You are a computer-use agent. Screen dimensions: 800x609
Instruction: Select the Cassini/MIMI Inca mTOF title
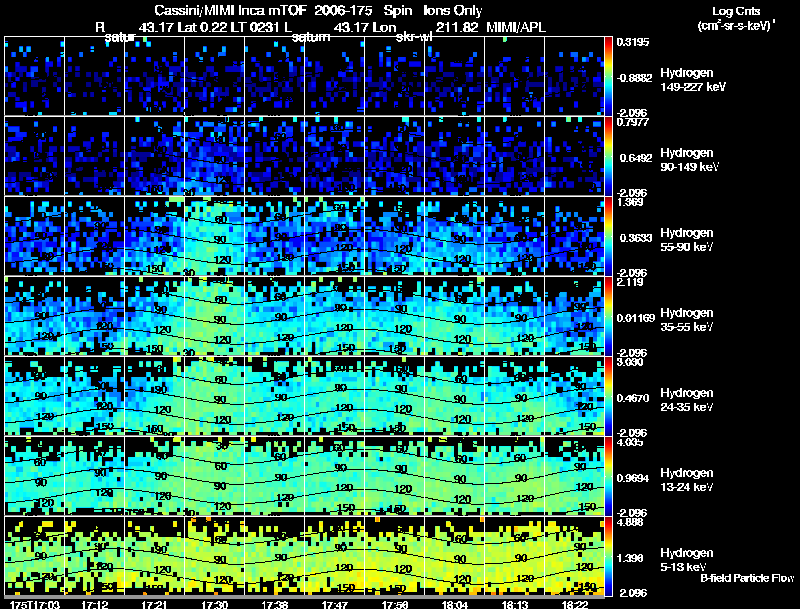(x=210, y=11)
